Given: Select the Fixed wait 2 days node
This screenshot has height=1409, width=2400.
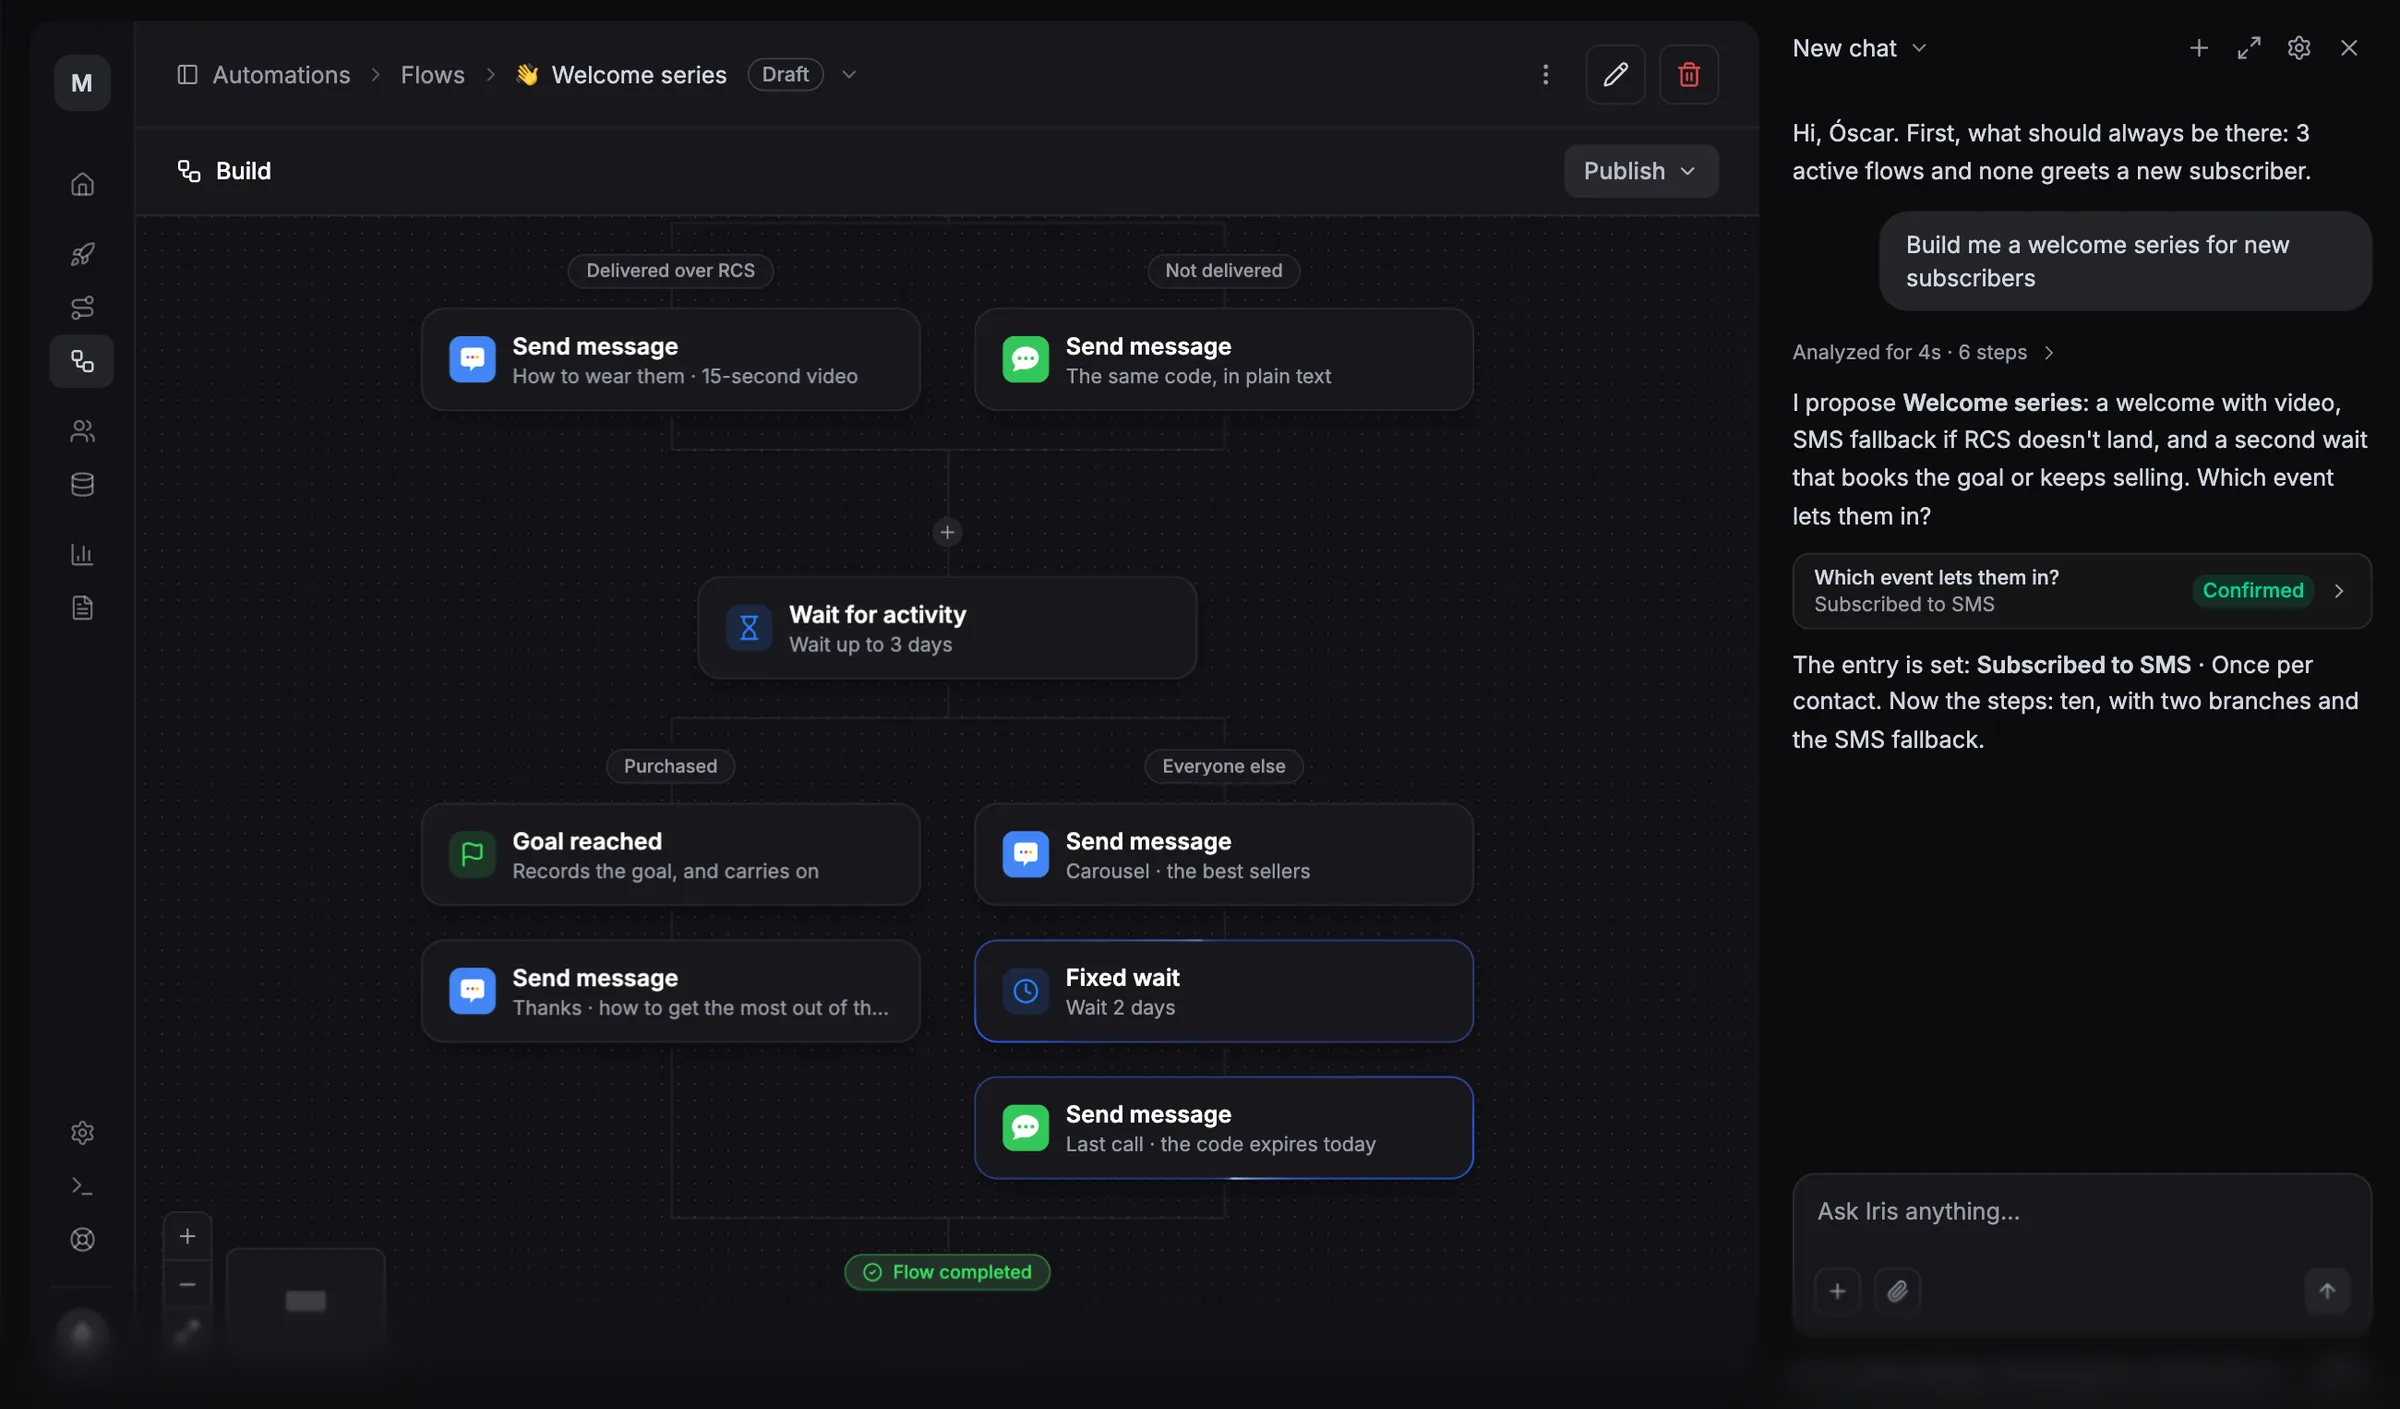Looking at the screenshot, I should tap(1223, 991).
